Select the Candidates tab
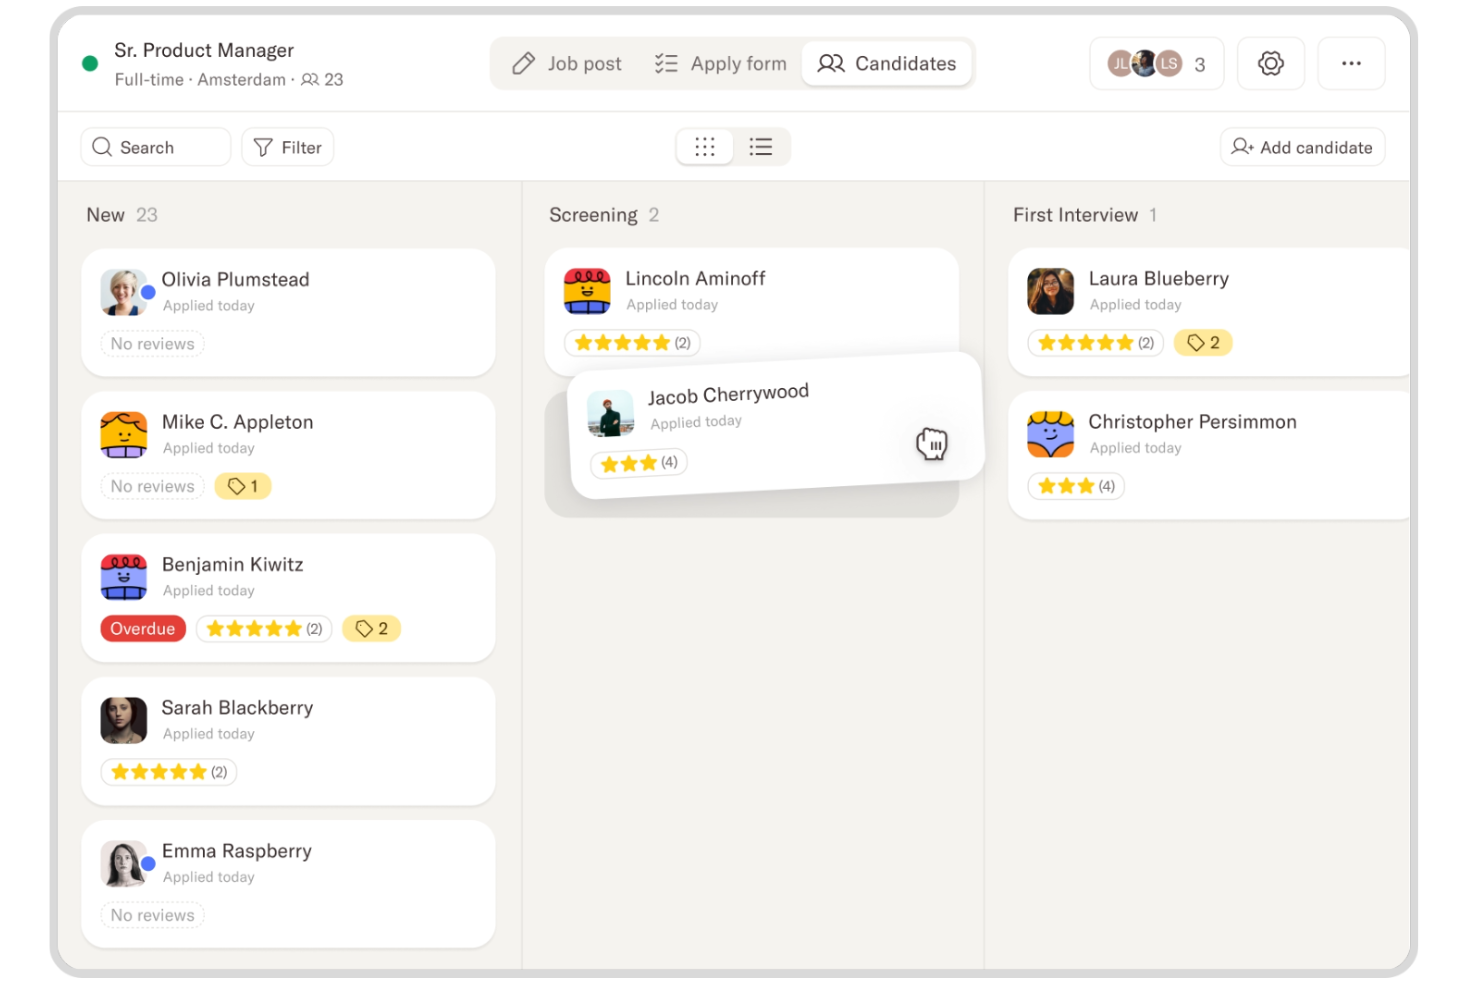The image size is (1480, 987). tap(887, 64)
